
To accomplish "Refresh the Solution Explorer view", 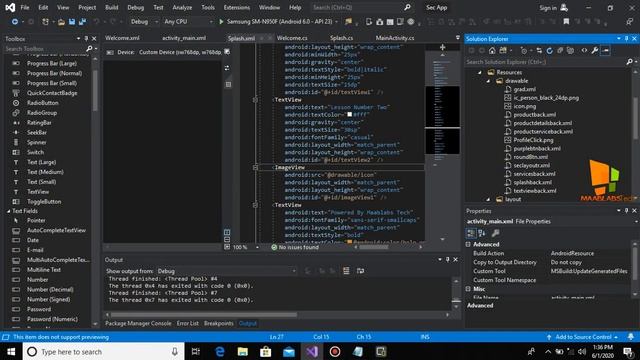I will [x=549, y=50].
